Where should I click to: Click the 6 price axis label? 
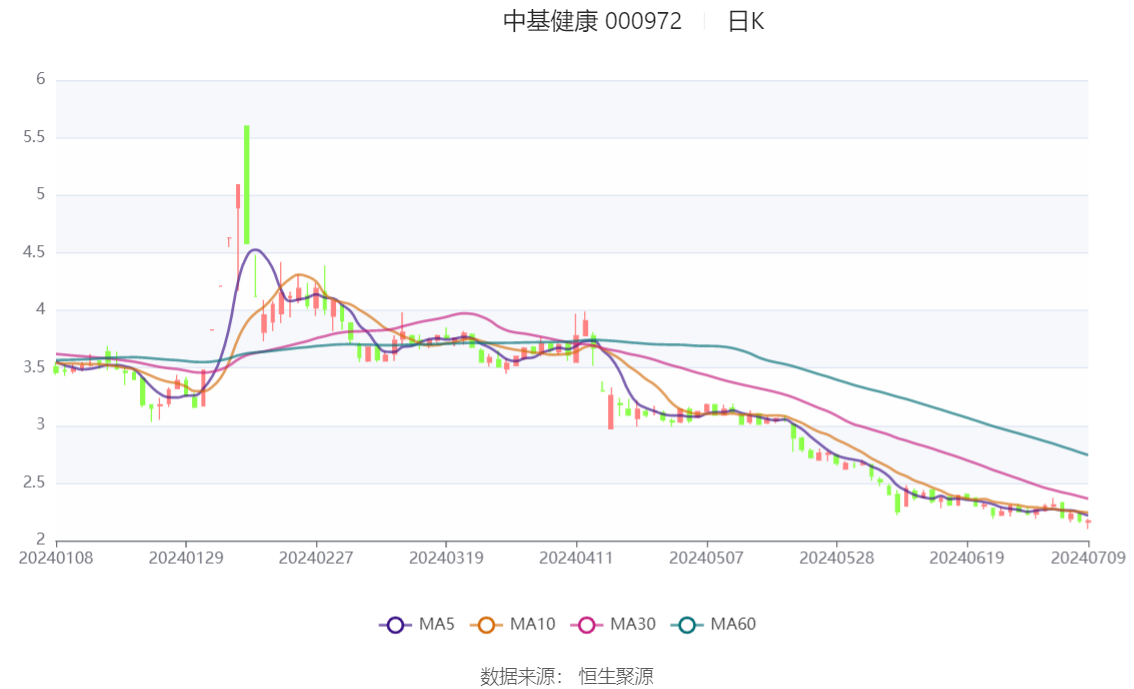pyautogui.click(x=40, y=79)
